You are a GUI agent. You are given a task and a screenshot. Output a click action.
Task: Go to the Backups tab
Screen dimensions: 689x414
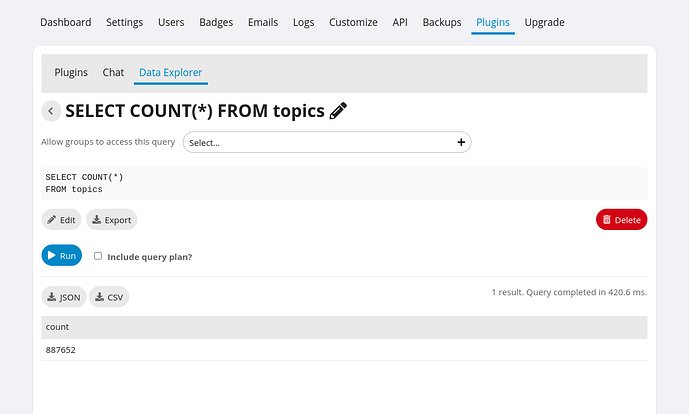(x=442, y=22)
